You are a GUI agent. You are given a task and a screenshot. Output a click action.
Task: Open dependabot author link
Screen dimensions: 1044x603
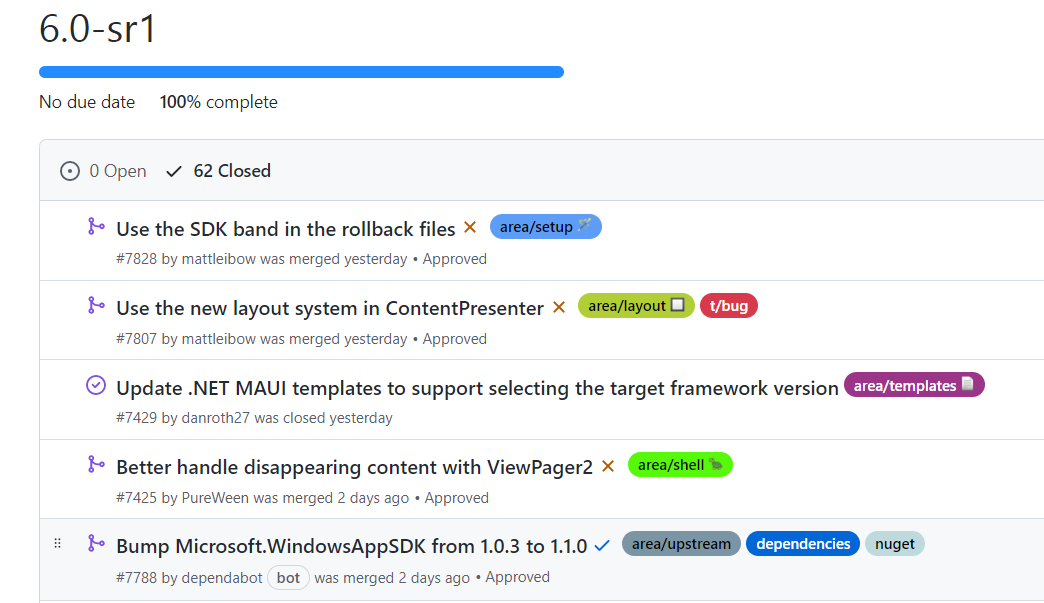223,577
